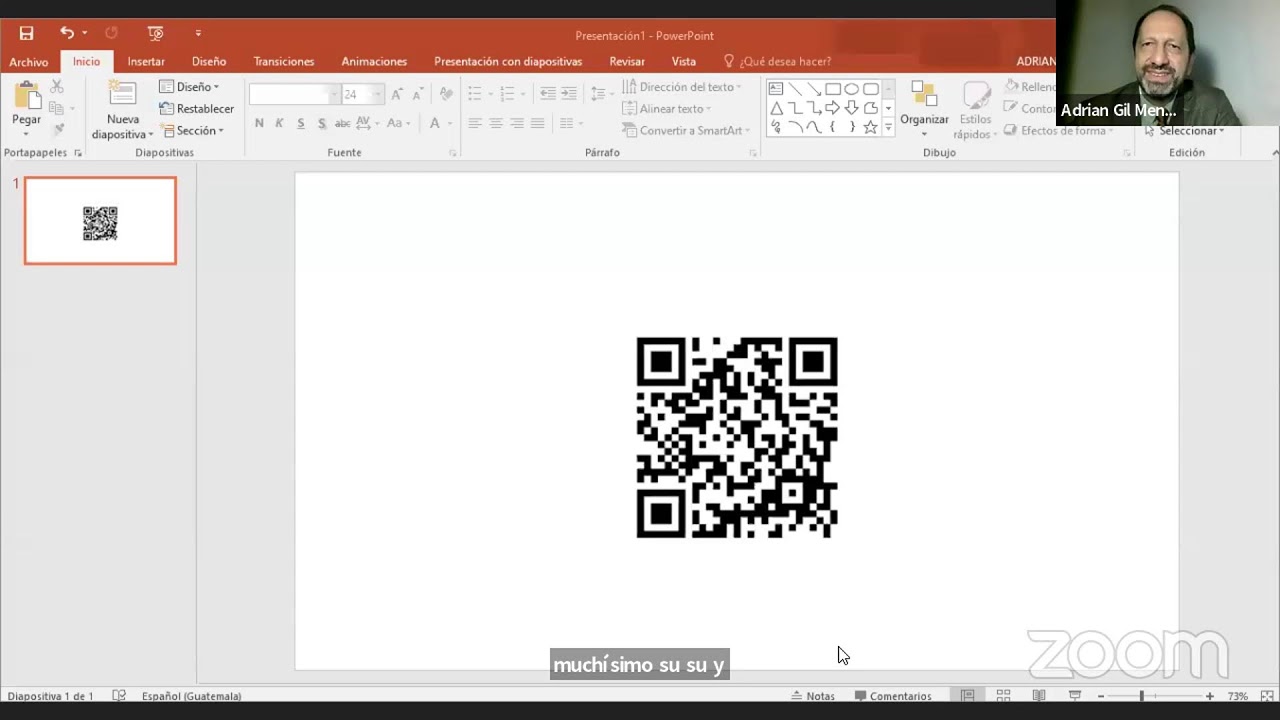
Task: Open Customize Quick Access Toolbar dropdown
Action: (198, 34)
